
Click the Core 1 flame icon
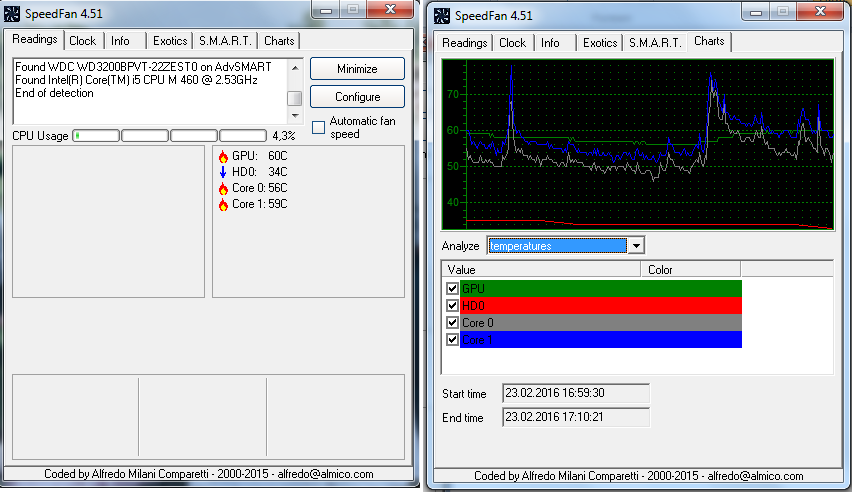[223, 205]
